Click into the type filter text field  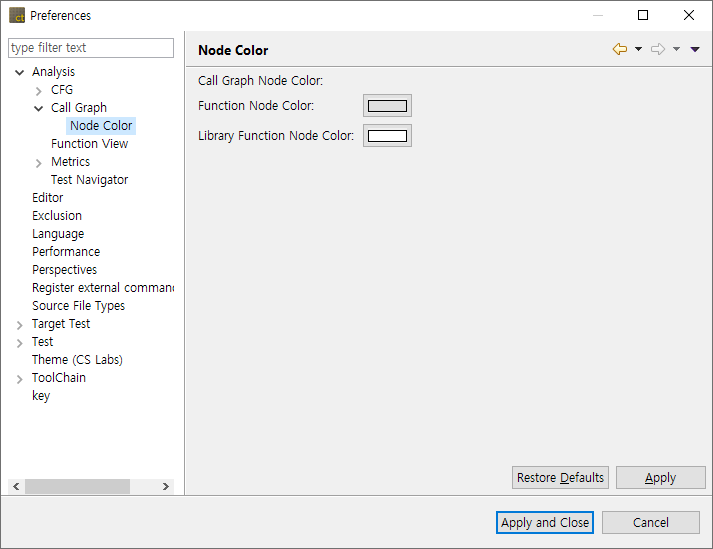(x=91, y=48)
